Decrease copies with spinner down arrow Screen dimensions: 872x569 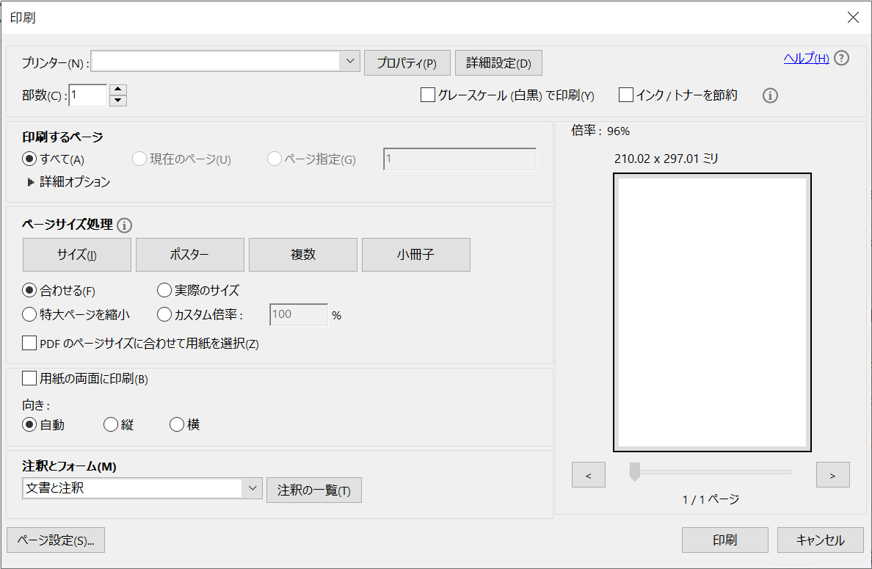(x=118, y=101)
